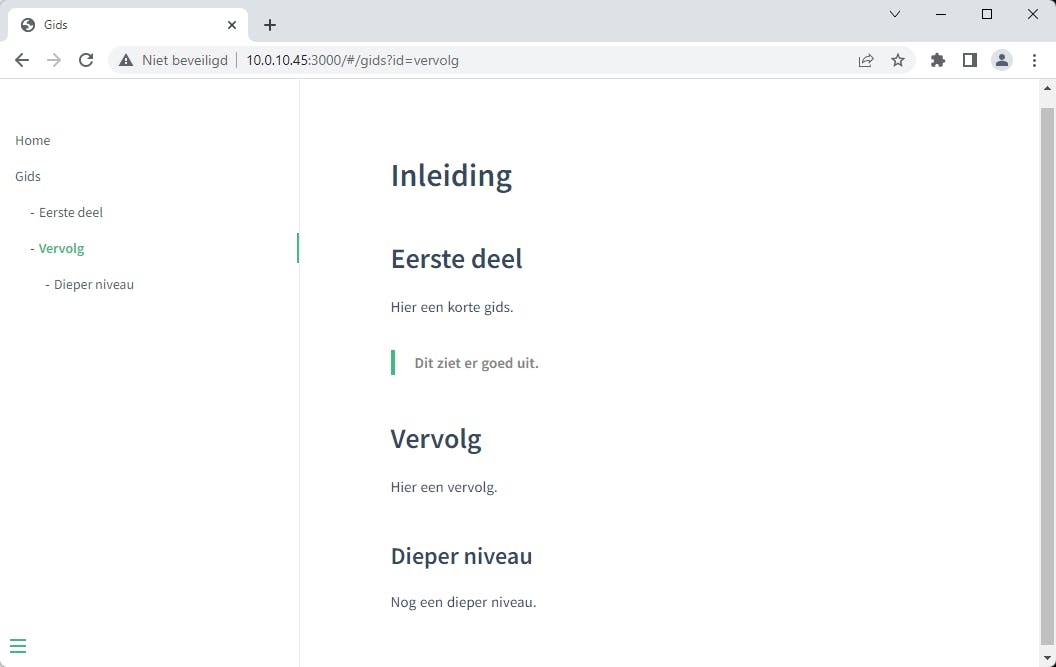Open the Extensions puzzle icon
This screenshot has width=1056, height=667.
pos(938,60)
